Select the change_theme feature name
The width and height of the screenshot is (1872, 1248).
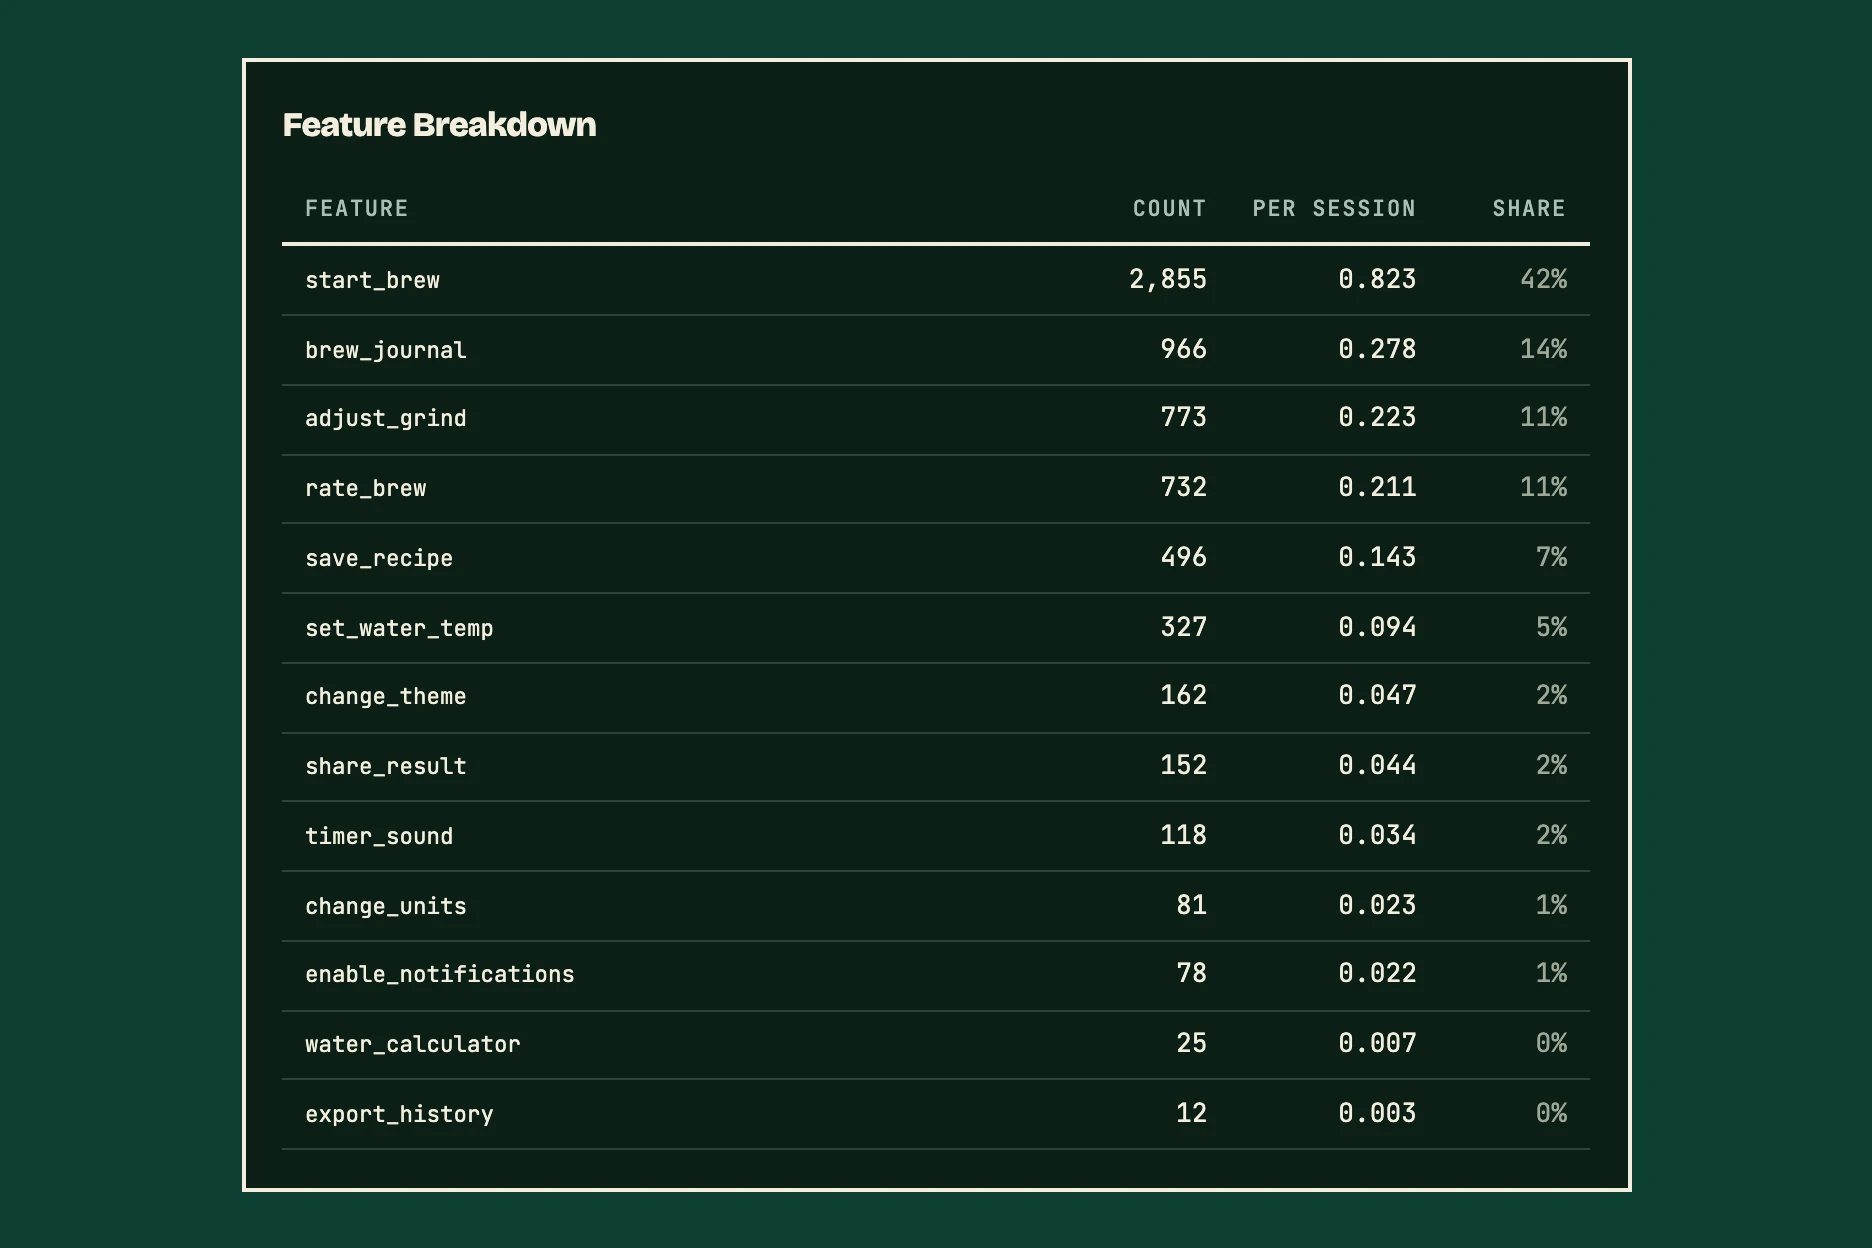coord(385,696)
